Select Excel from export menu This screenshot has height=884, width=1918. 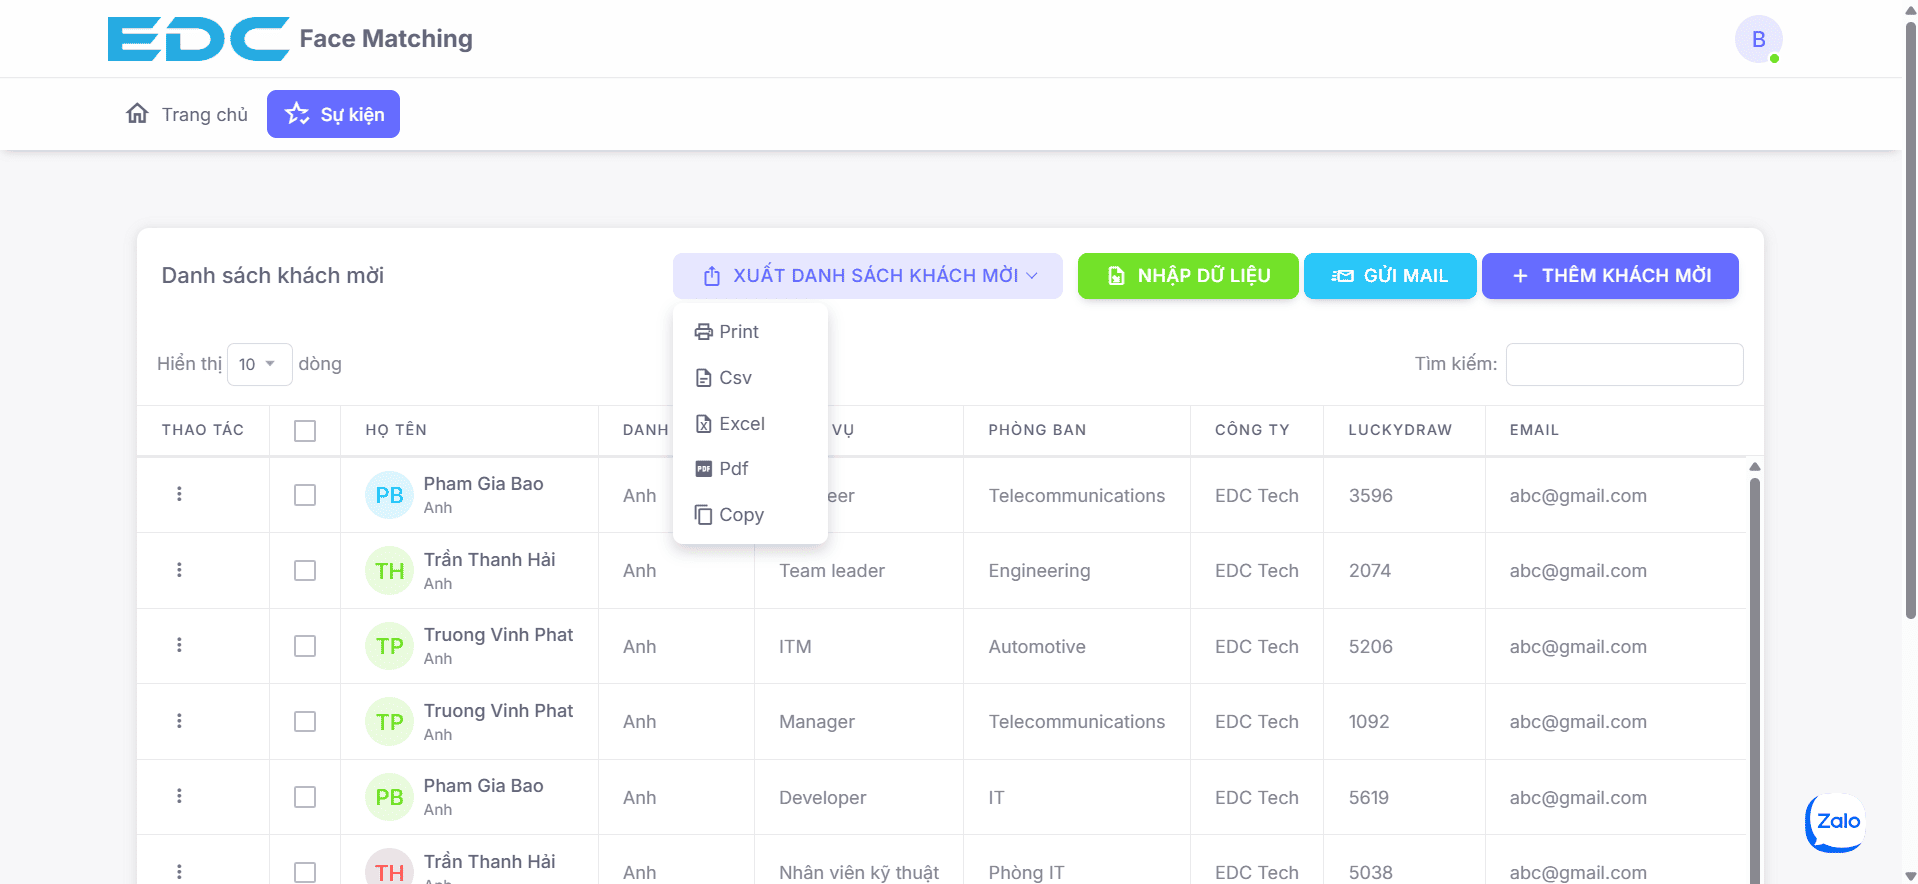[750, 424]
